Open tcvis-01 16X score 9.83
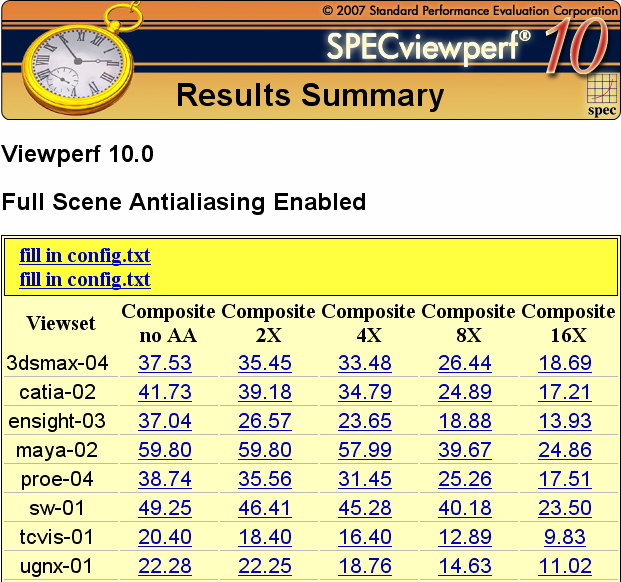Screen dimensions: 621x582 coord(565,537)
